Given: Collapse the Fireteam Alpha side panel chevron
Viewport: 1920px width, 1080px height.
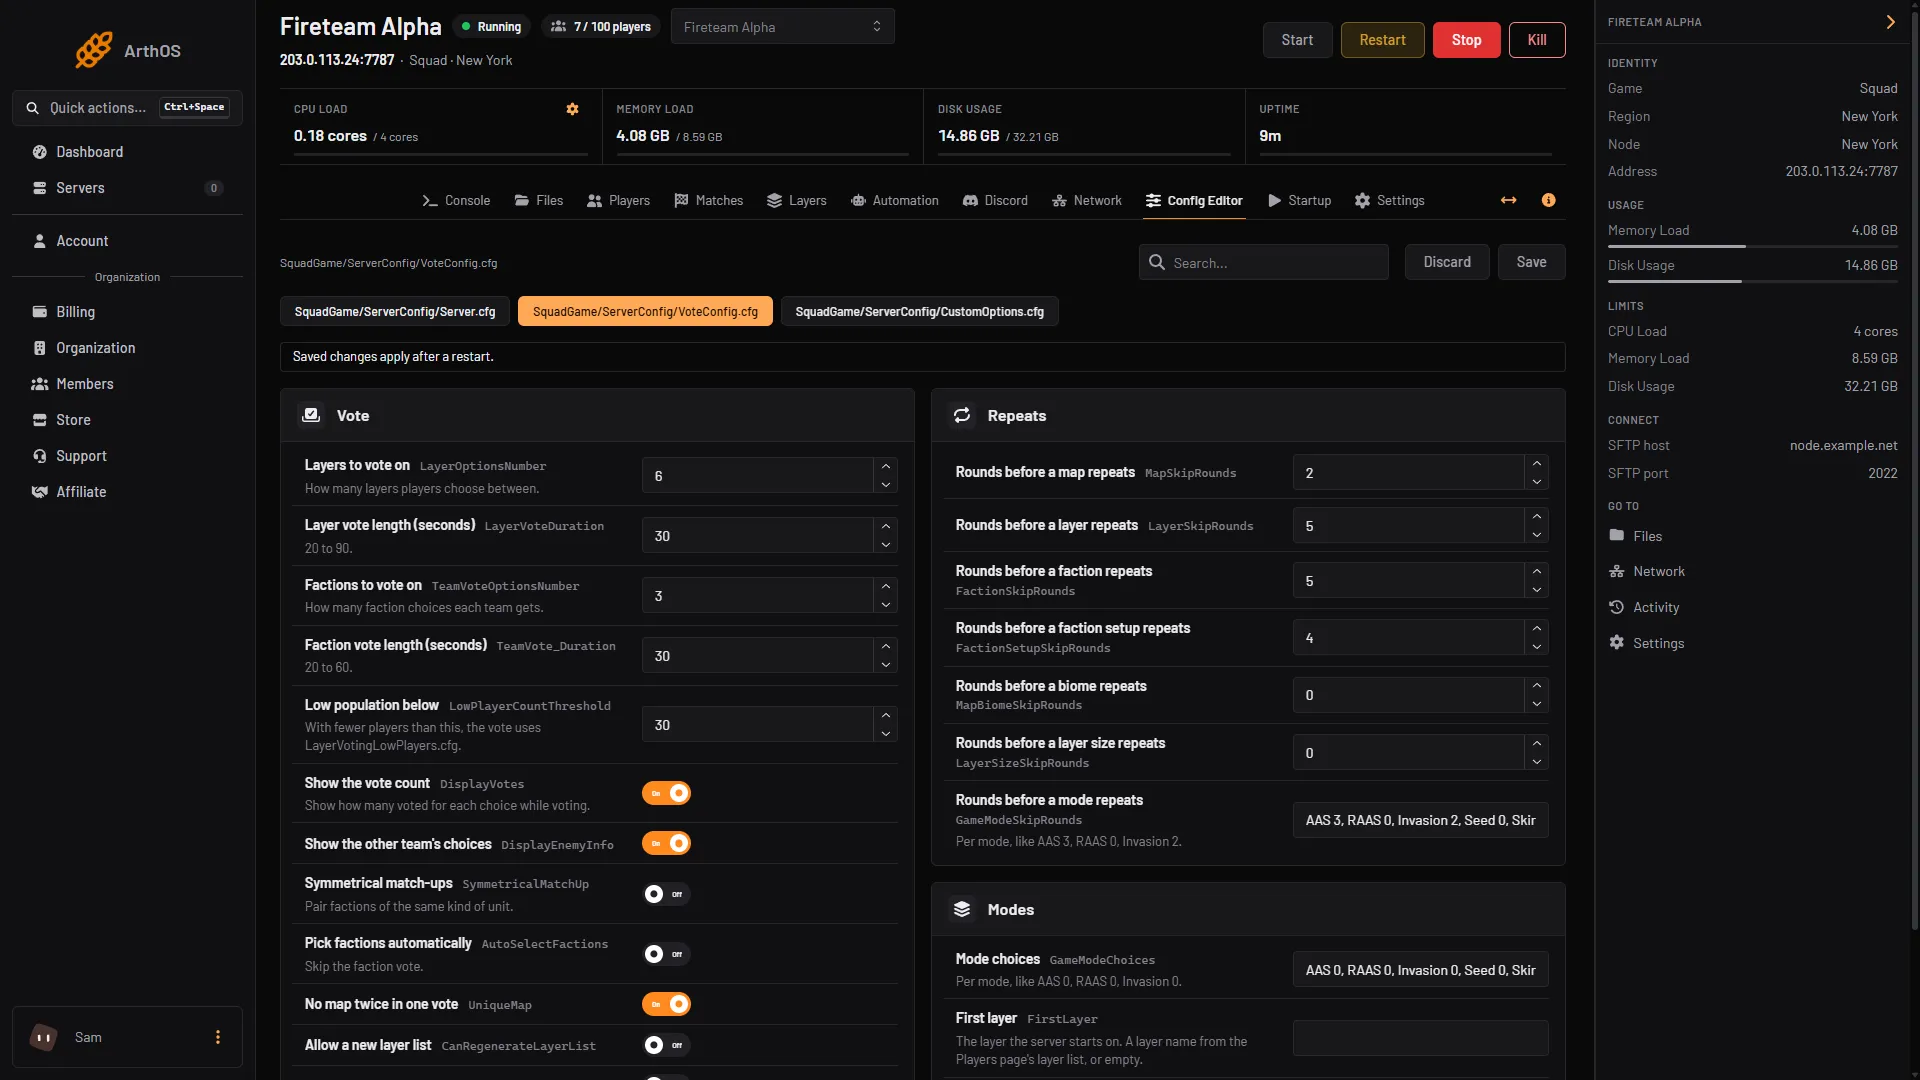Looking at the screenshot, I should pyautogui.click(x=1890, y=22).
